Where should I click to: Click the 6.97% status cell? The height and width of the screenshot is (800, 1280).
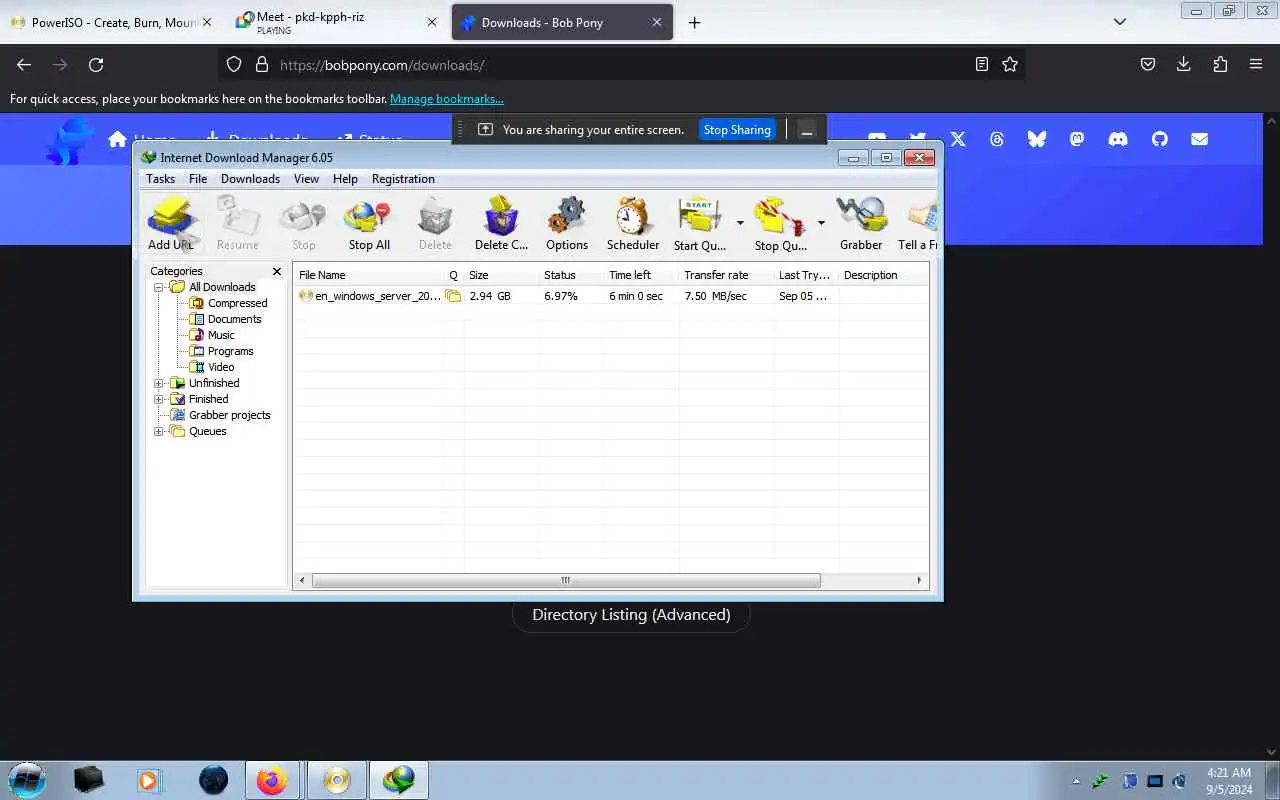(561, 296)
